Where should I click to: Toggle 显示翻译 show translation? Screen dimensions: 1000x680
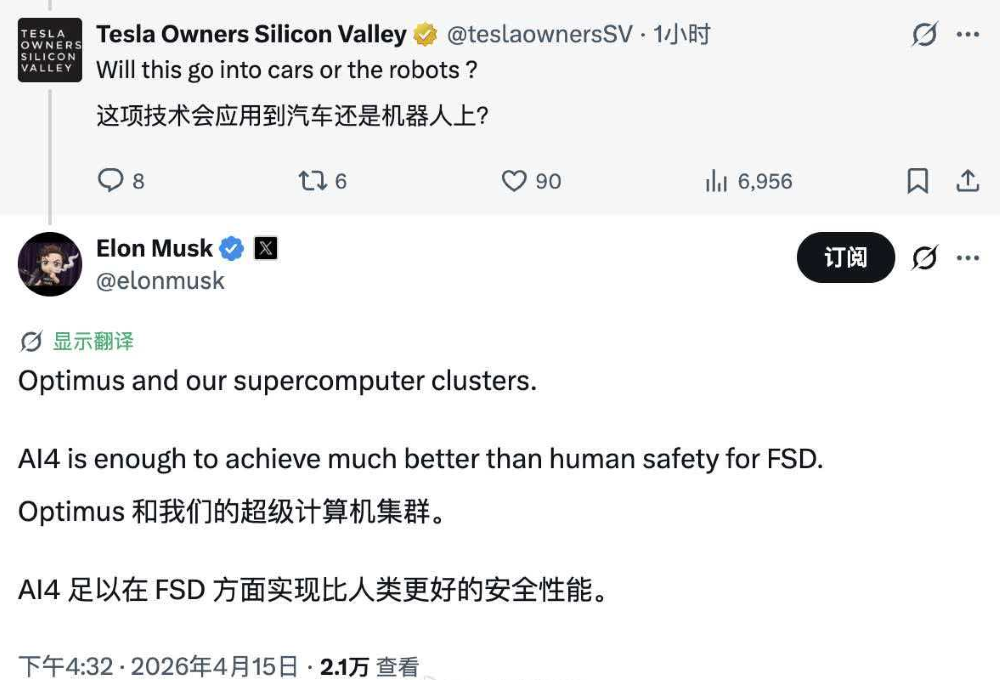point(78,341)
